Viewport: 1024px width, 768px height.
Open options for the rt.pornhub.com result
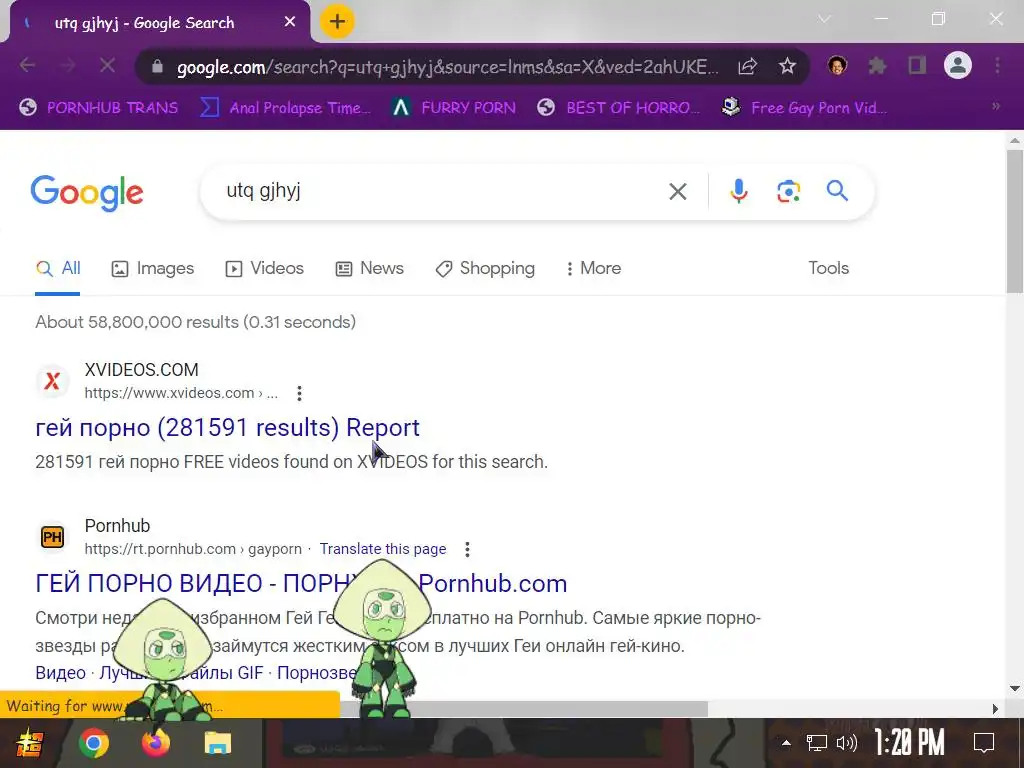[x=467, y=549]
